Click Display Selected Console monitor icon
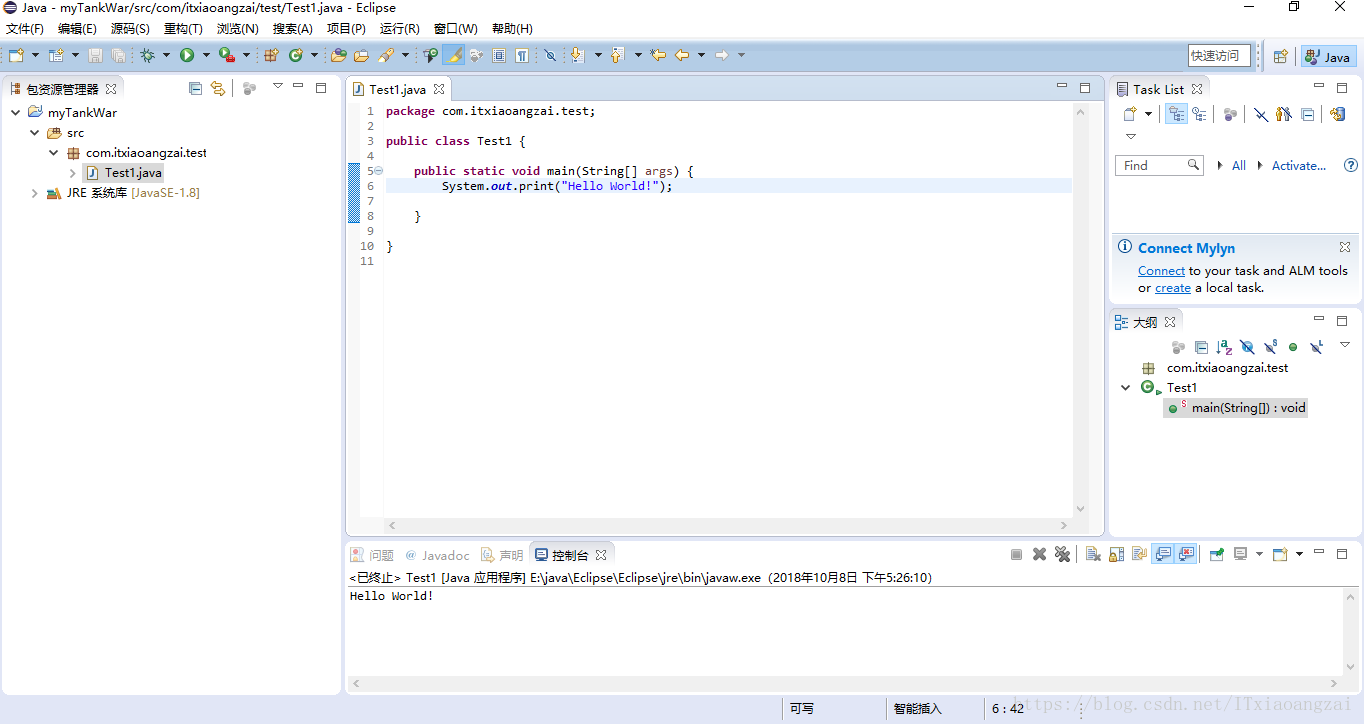1364x724 pixels. (1241, 554)
